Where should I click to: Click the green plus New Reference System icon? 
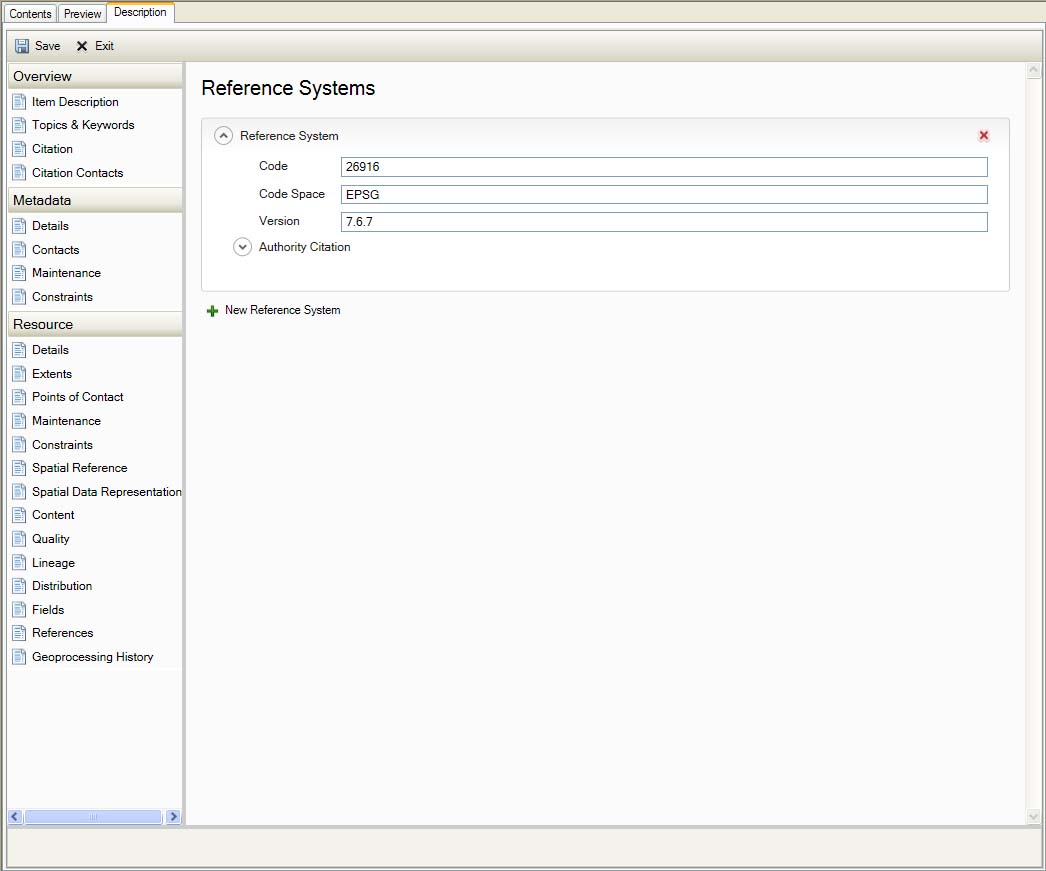(x=212, y=311)
